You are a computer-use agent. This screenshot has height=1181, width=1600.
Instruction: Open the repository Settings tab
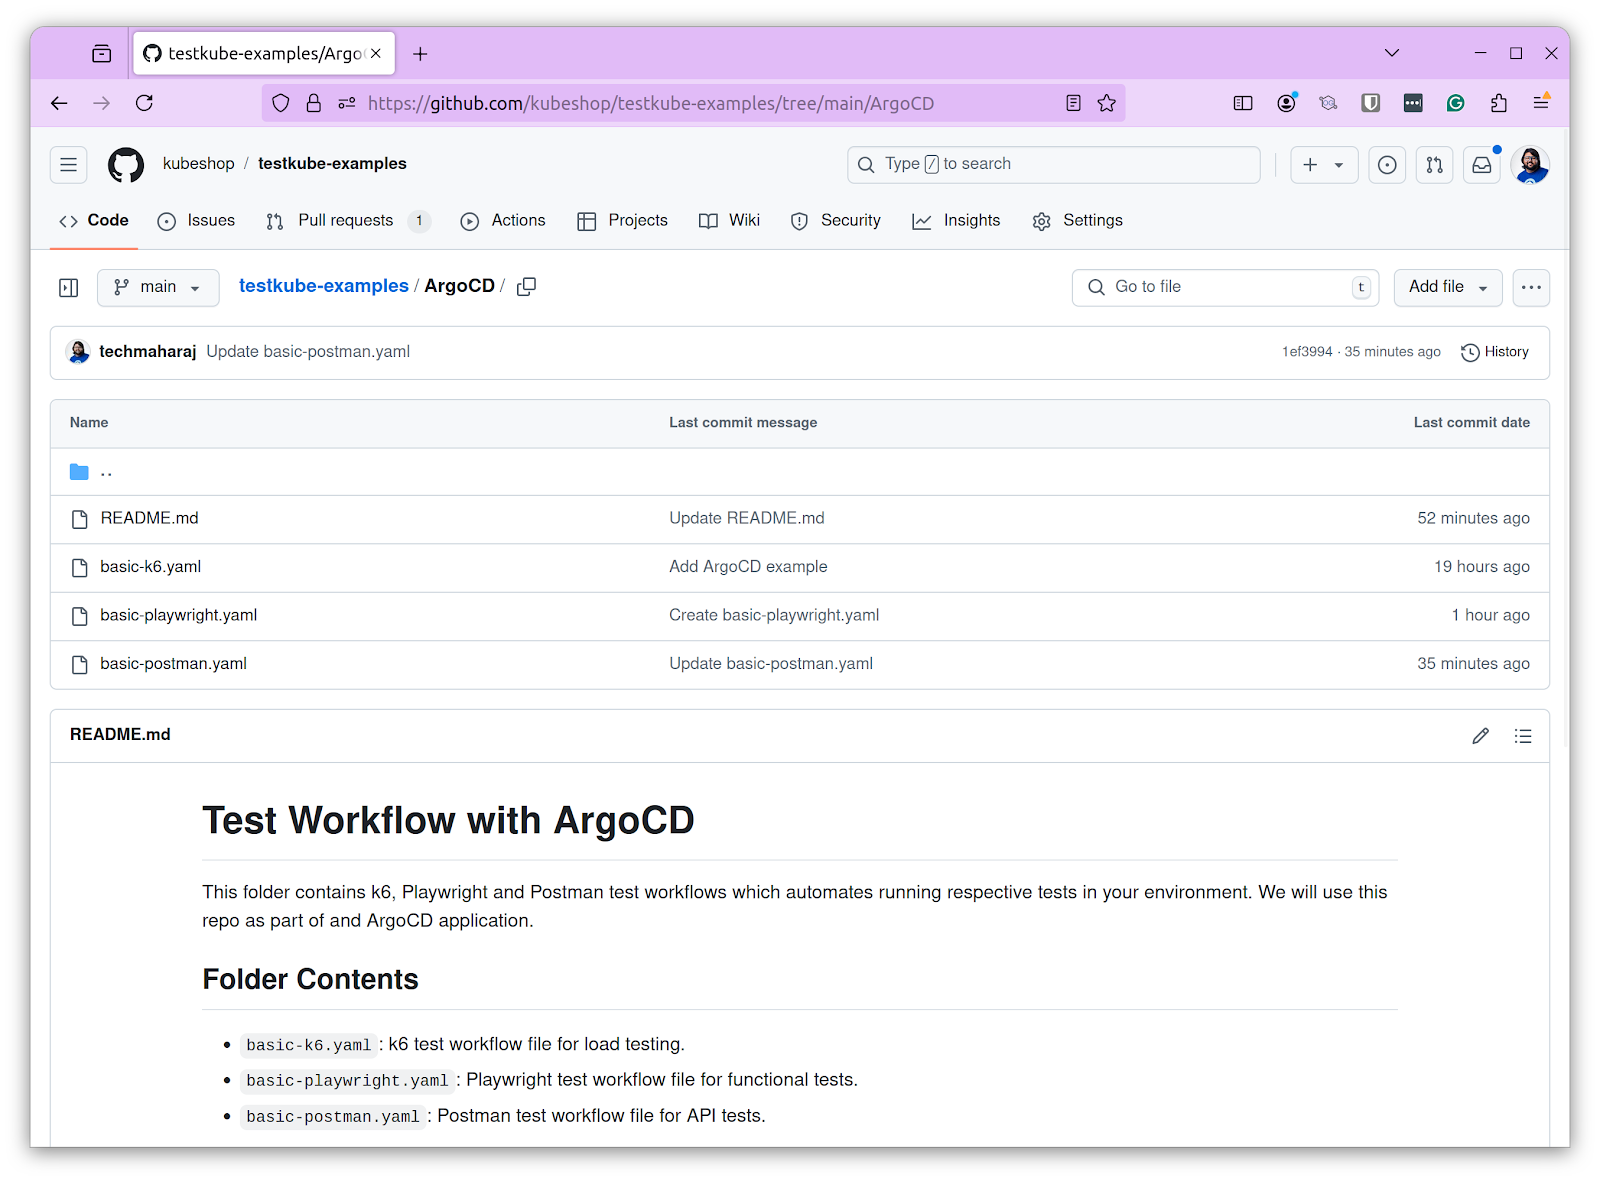pyautogui.click(x=1077, y=221)
